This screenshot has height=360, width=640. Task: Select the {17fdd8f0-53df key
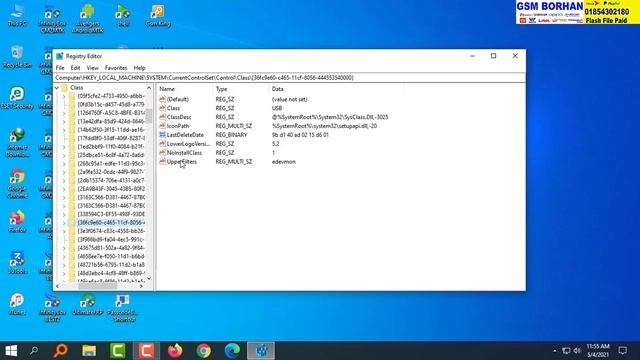(111, 138)
